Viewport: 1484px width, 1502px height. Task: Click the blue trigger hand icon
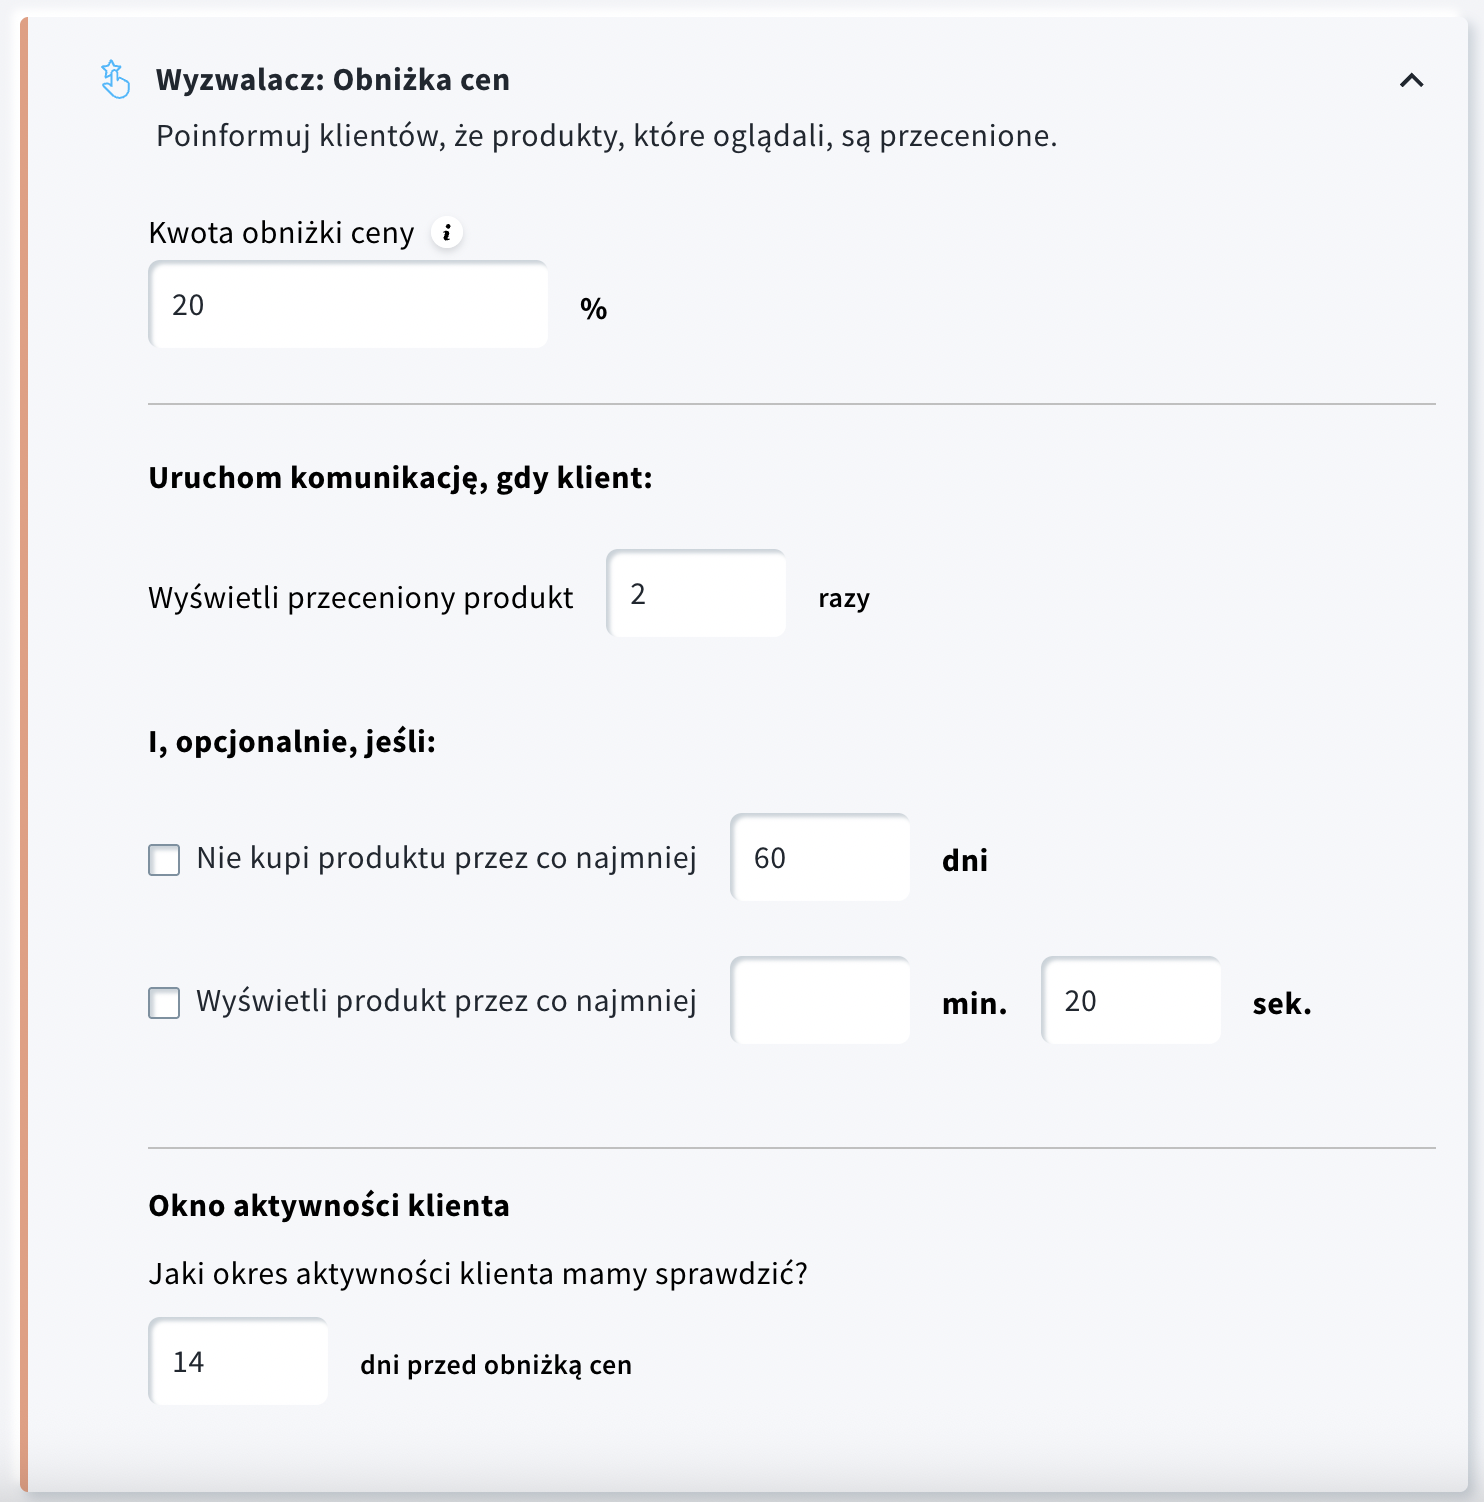[x=115, y=80]
